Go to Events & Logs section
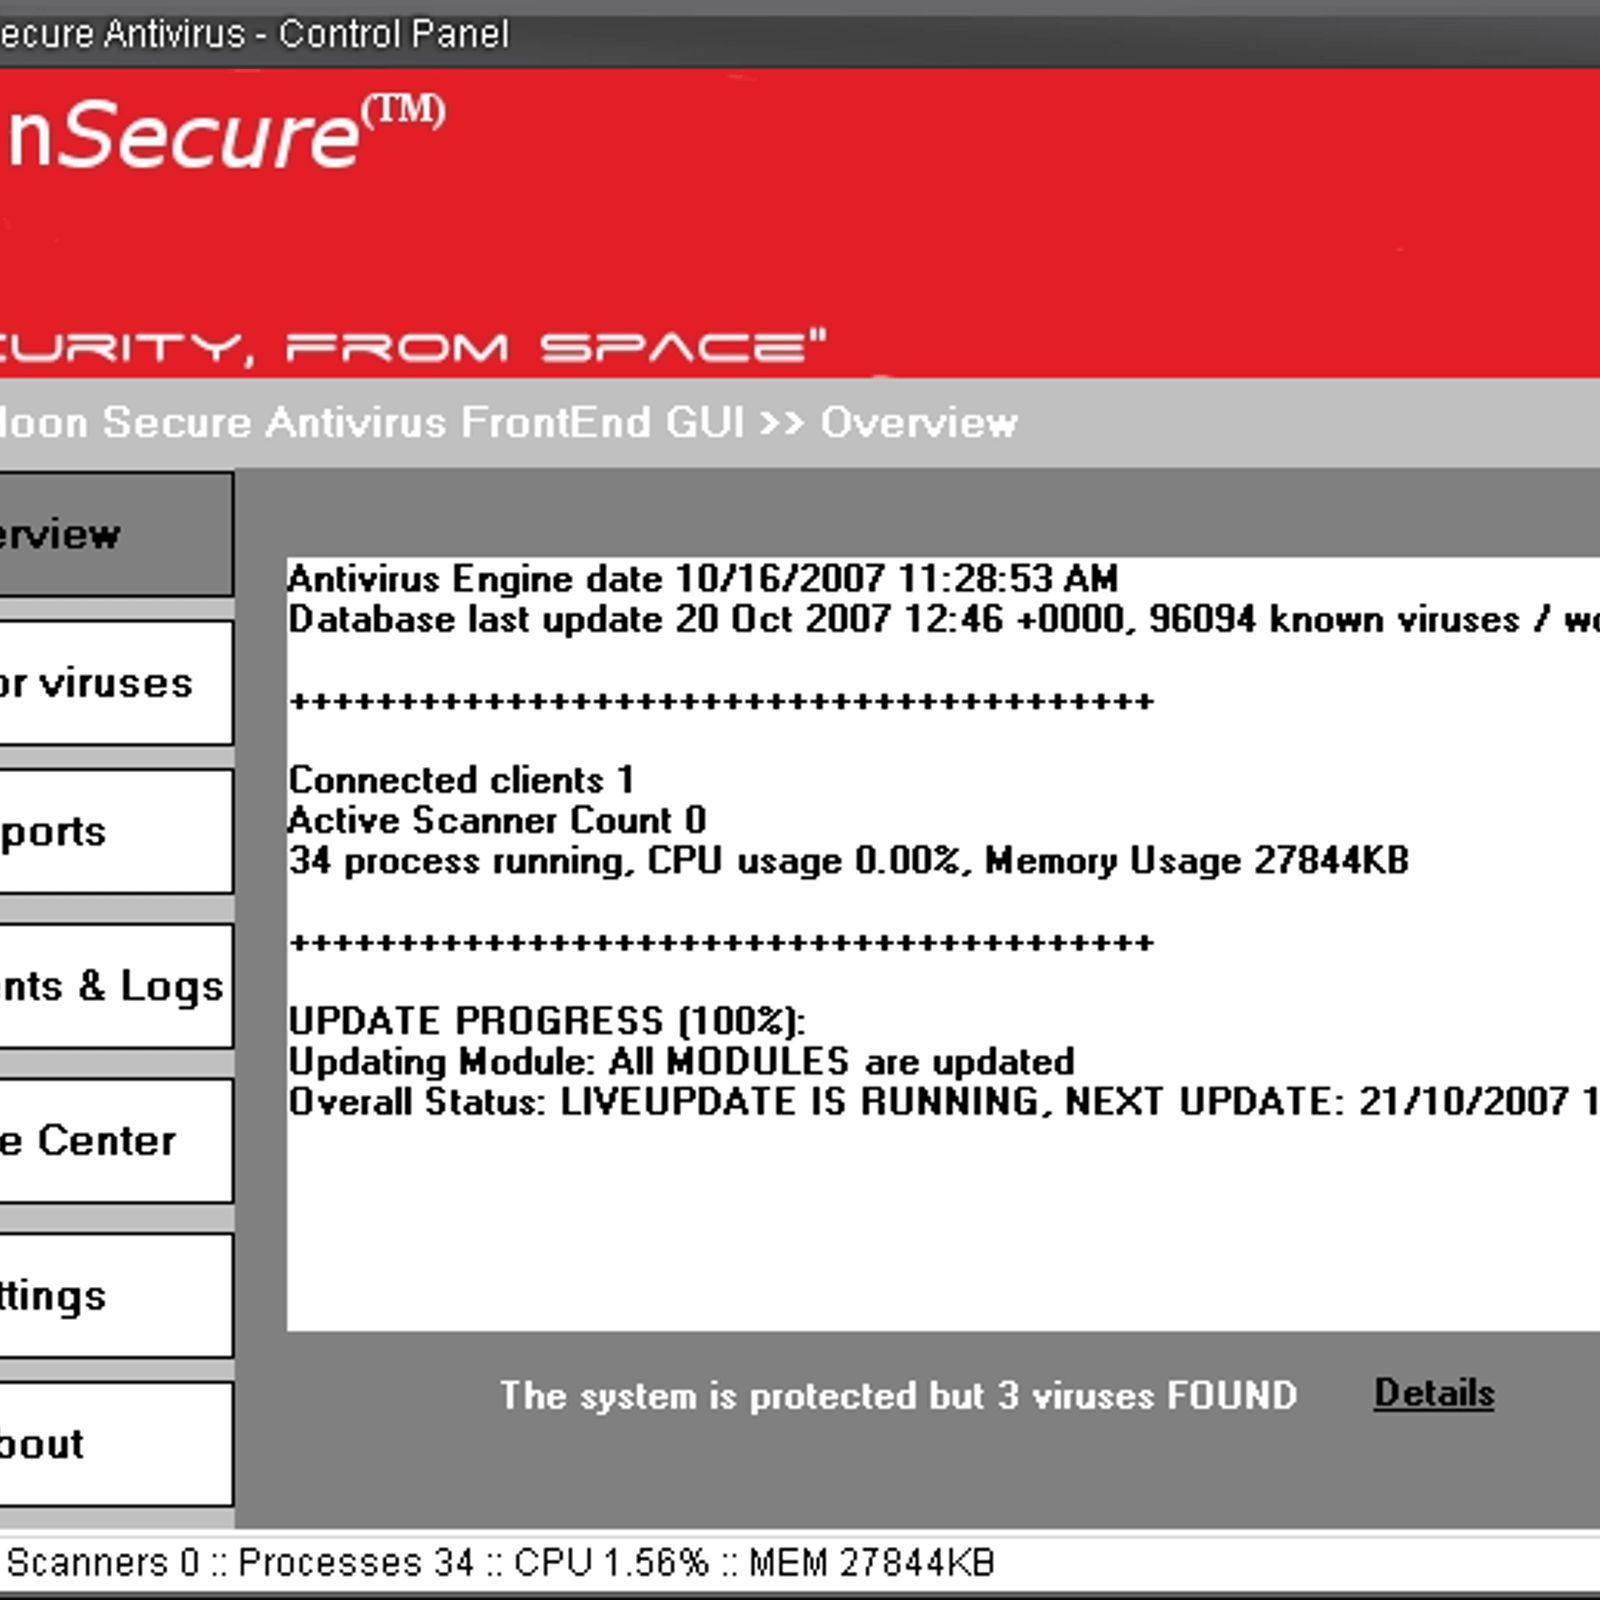The width and height of the screenshot is (1600, 1600). coord(116,986)
